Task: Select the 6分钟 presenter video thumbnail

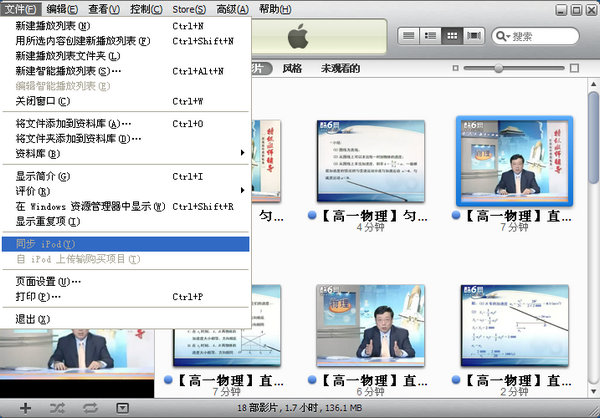Action: [x=370, y=325]
